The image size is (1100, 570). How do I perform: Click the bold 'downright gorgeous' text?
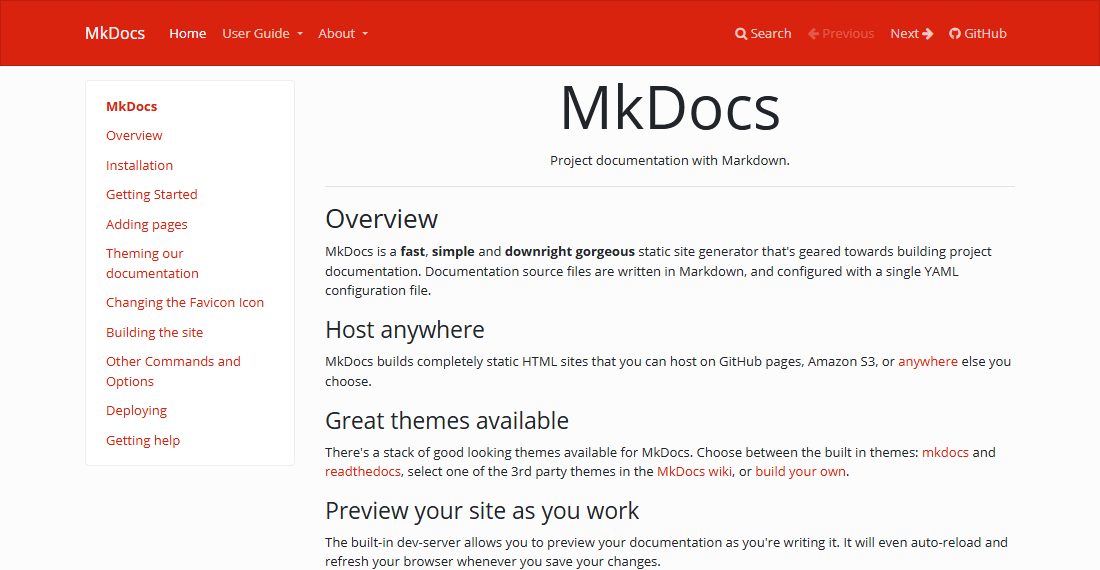pos(570,251)
